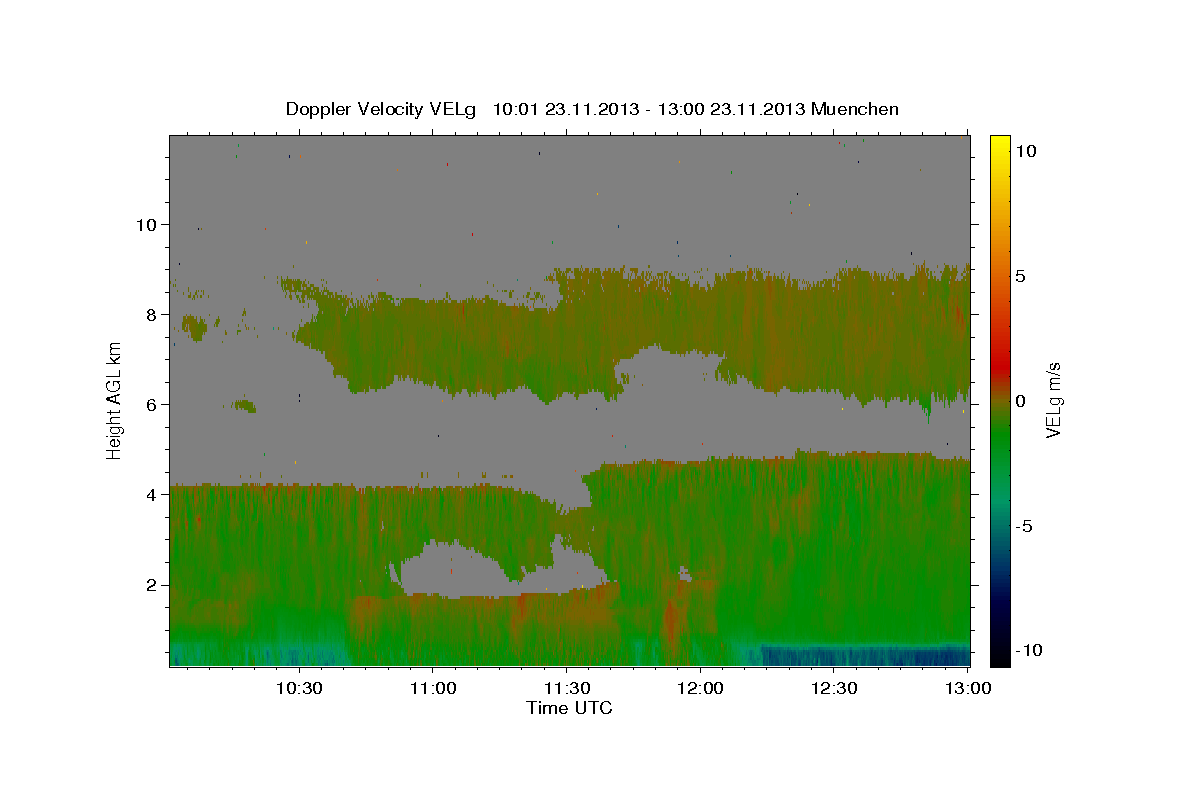Click the "Muenchen" location in the title
The image size is (1200, 800).
[855, 109]
